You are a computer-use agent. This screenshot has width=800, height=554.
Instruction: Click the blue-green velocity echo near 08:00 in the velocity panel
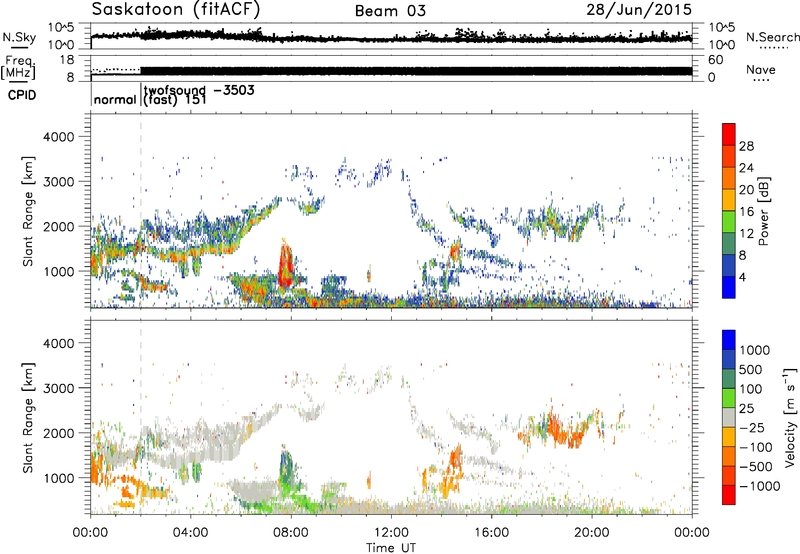[x=286, y=467]
